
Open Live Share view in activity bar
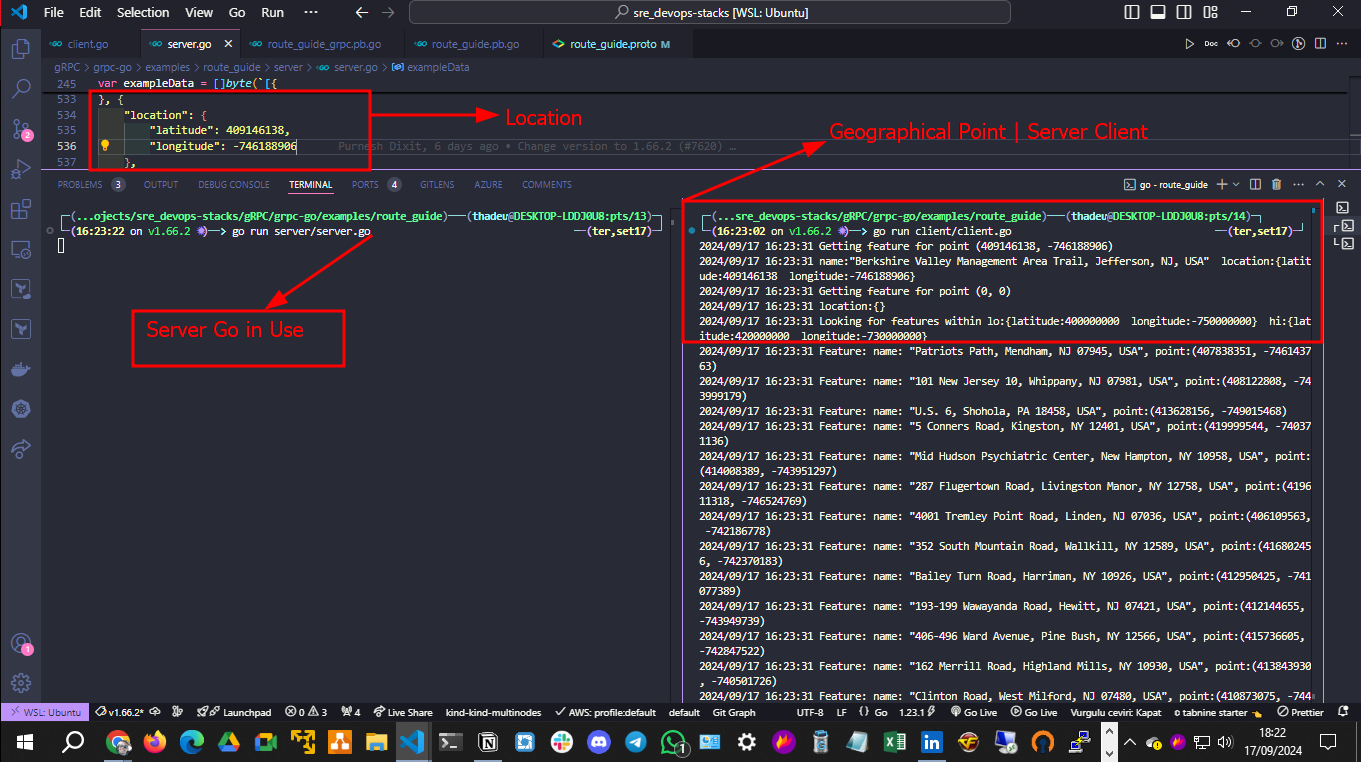(x=20, y=449)
